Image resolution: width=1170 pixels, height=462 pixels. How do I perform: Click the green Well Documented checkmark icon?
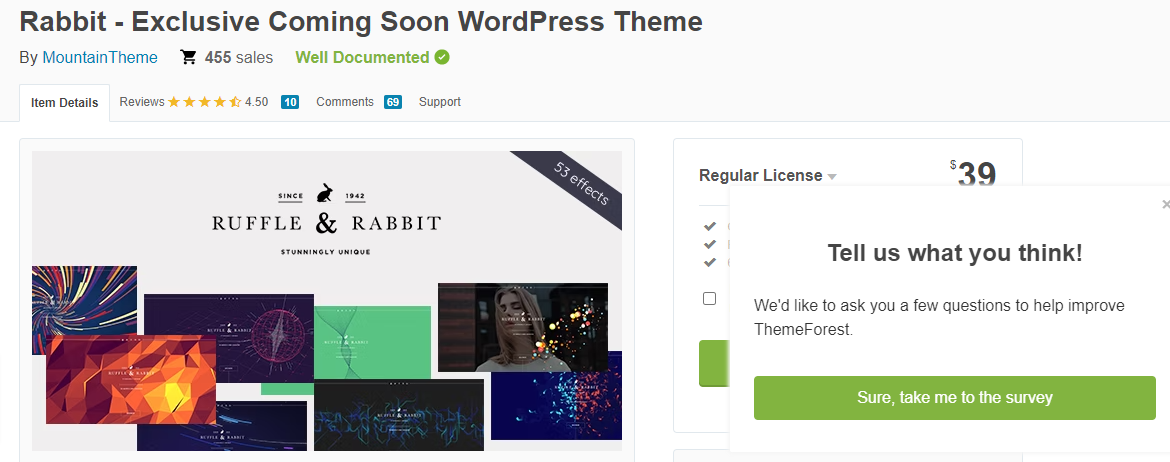[x=442, y=58]
